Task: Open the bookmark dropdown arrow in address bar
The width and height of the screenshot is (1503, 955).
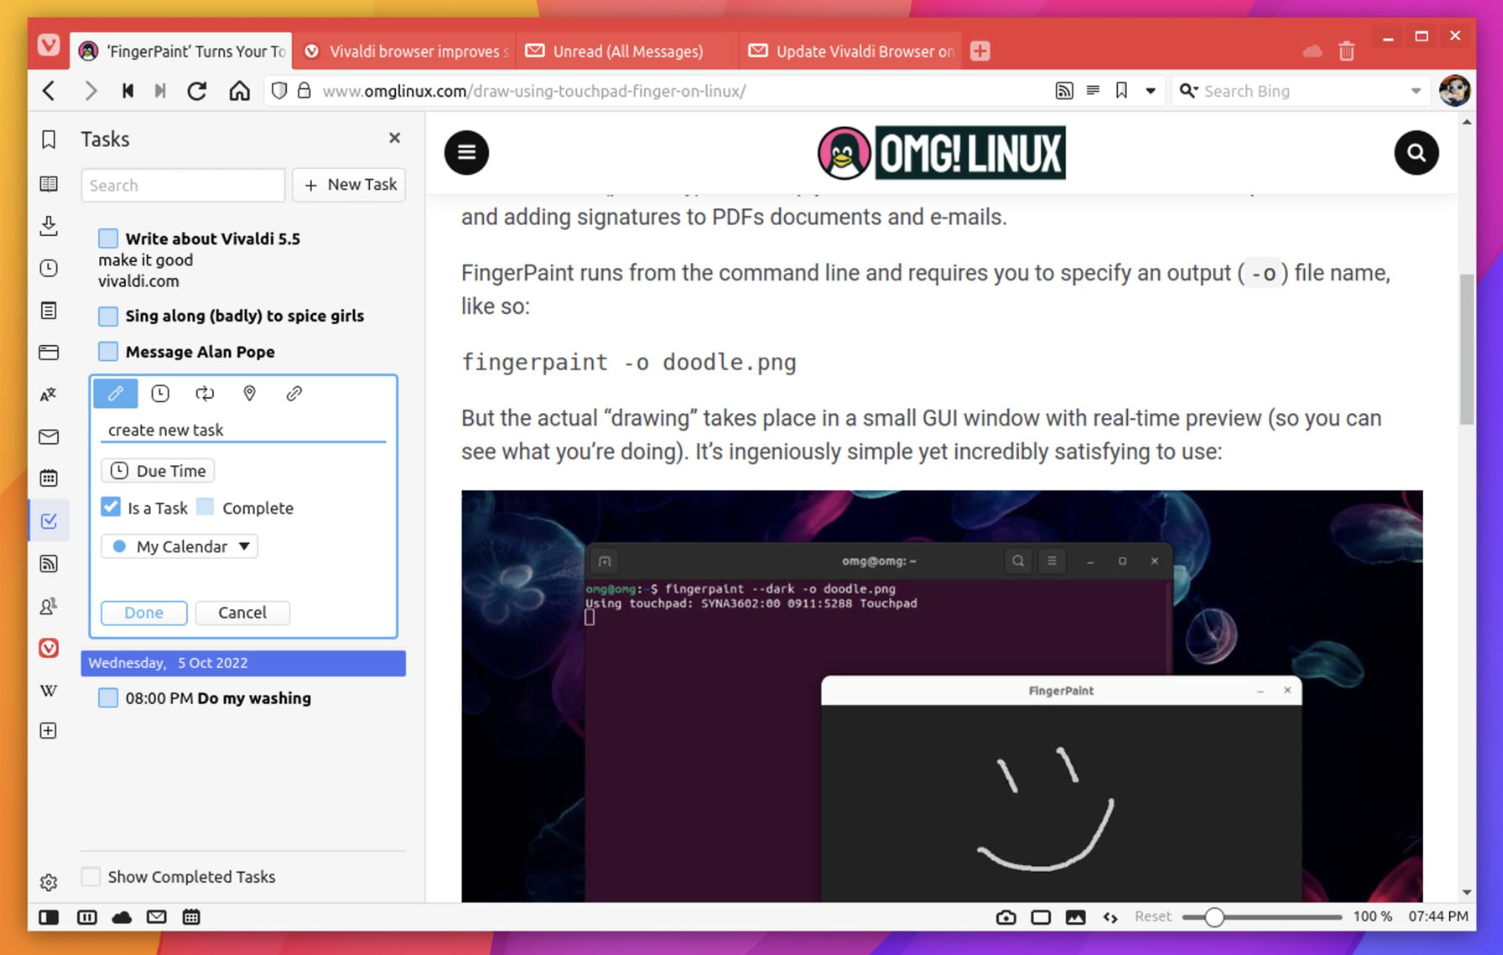Action: (x=1151, y=91)
